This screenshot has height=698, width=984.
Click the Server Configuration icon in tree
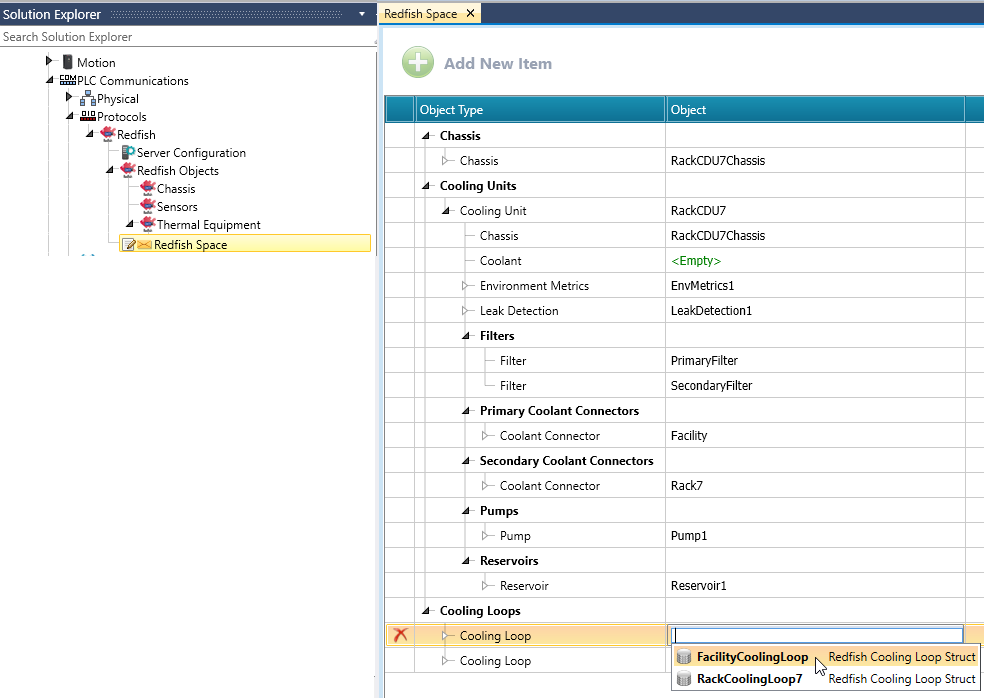[x=128, y=153]
